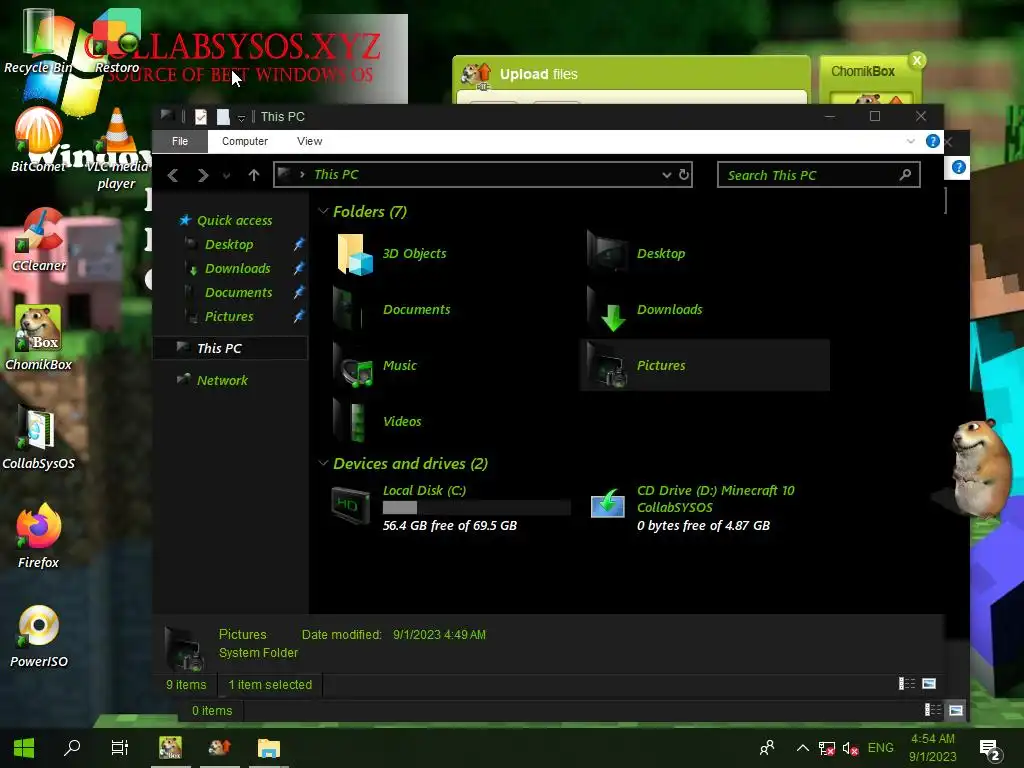
Task: Toggle details view in the back Explorer window
Action: (933, 710)
